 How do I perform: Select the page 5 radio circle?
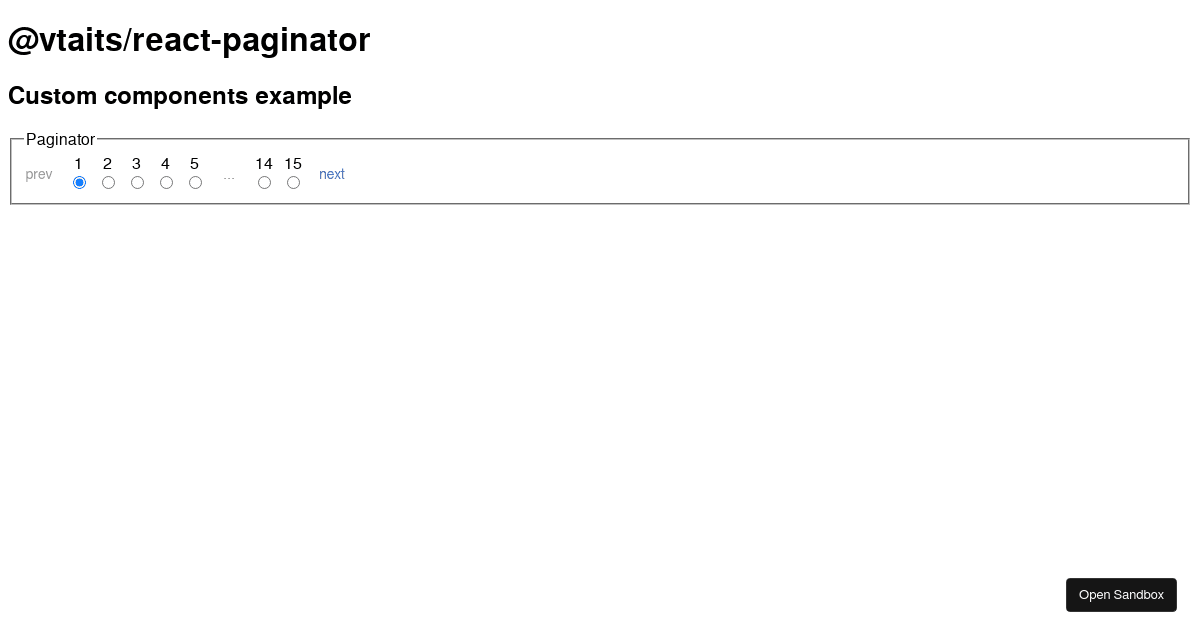(x=195, y=182)
